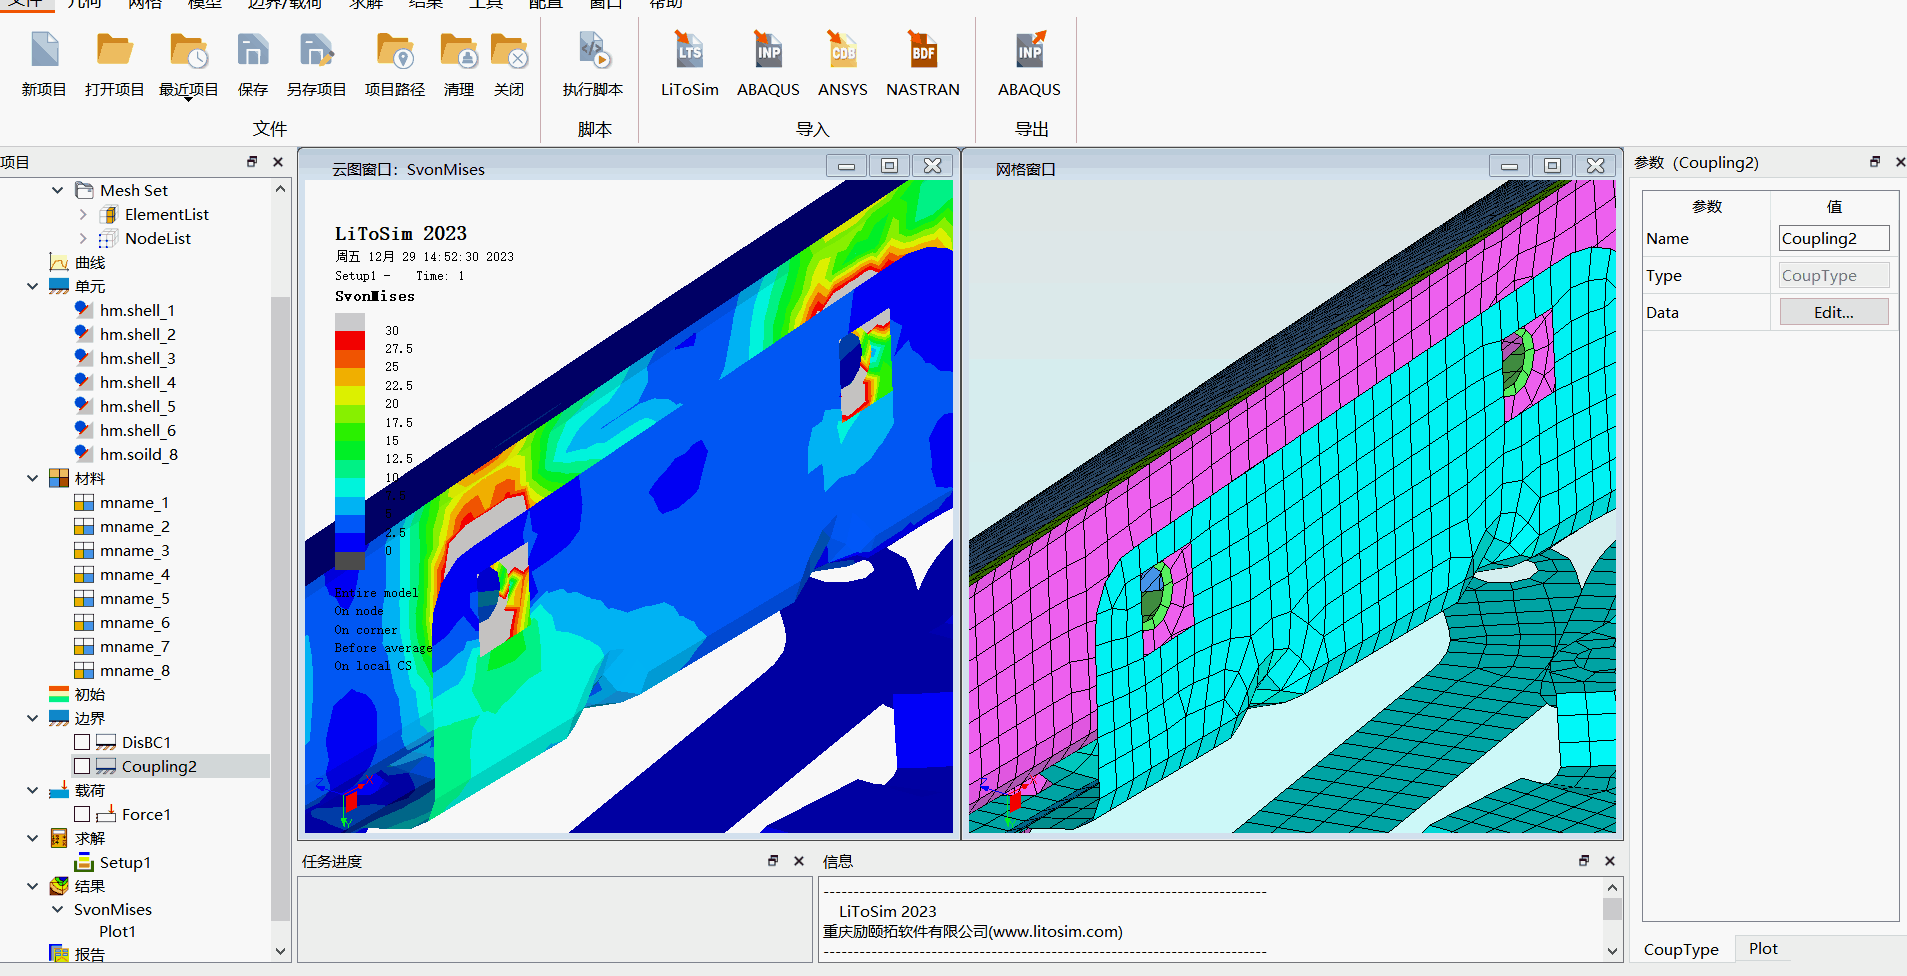Open the Setup1 solve item
Viewport: 1907px width, 976px height.
click(124, 862)
